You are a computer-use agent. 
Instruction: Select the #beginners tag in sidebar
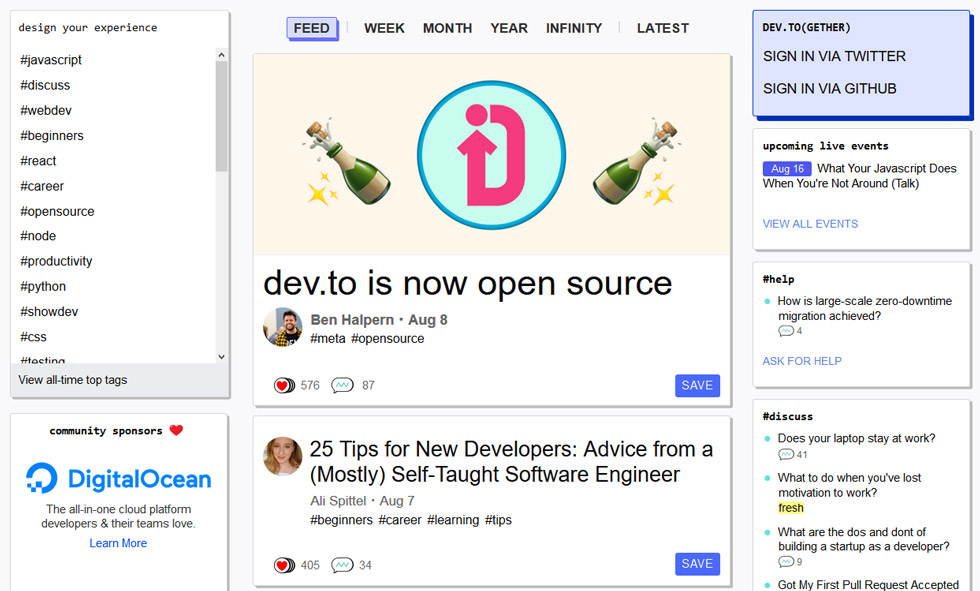[51, 136]
